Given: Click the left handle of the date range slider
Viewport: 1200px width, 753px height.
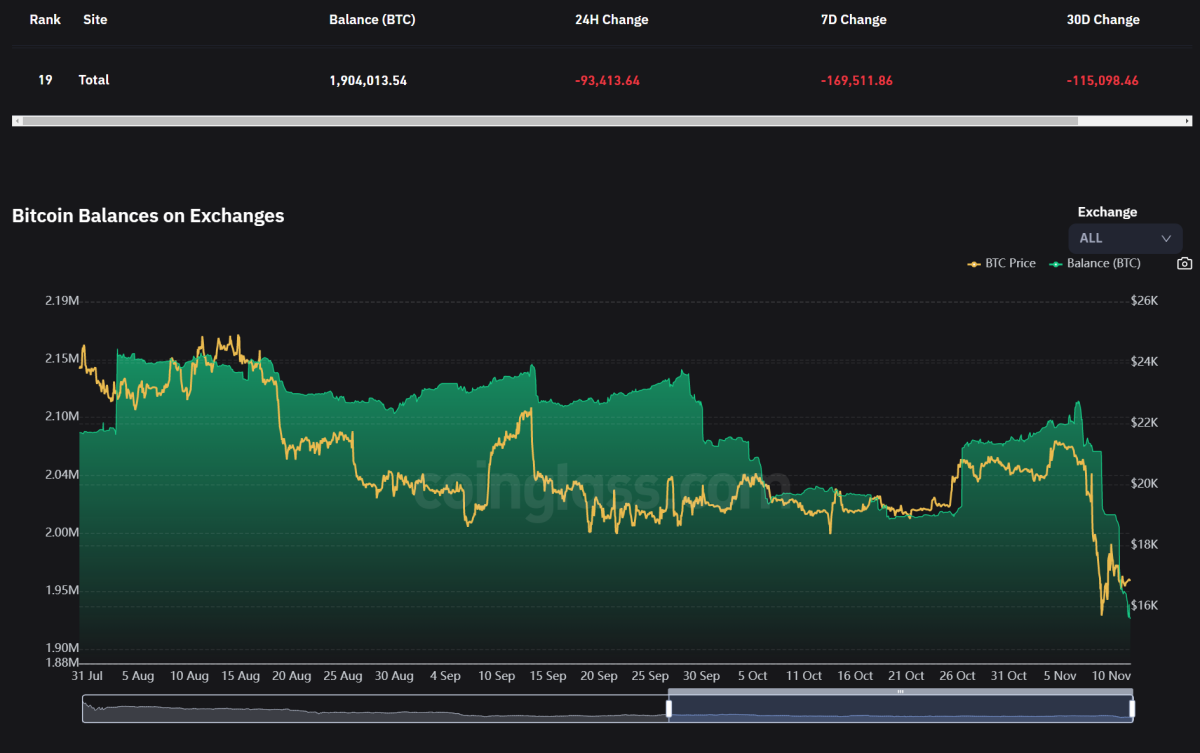Looking at the screenshot, I should click(669, 709).
